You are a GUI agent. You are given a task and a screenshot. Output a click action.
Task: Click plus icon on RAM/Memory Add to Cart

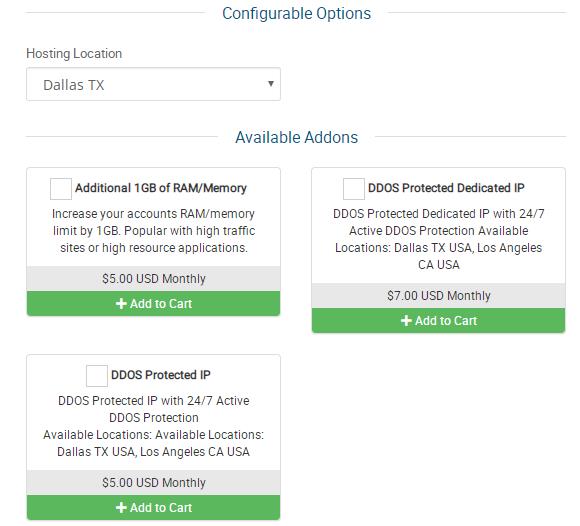(x=121, y=304)
